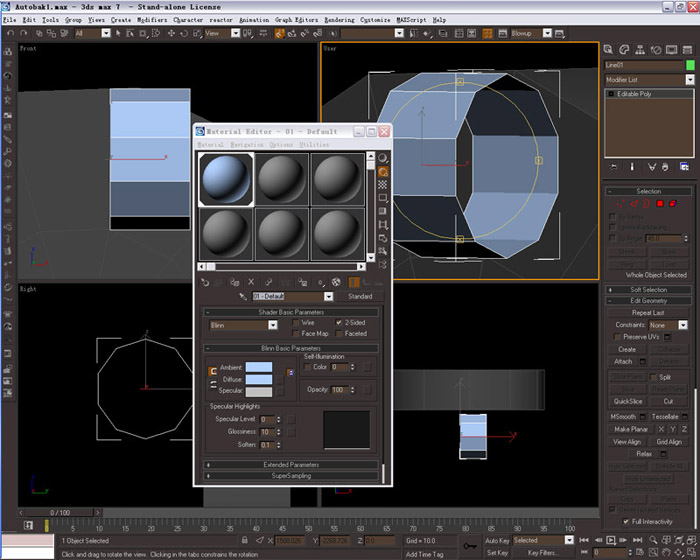Viewport: 700px width, 560px height.
Task: Open the Blowup render type dropdown
Action: pos(547,33)
